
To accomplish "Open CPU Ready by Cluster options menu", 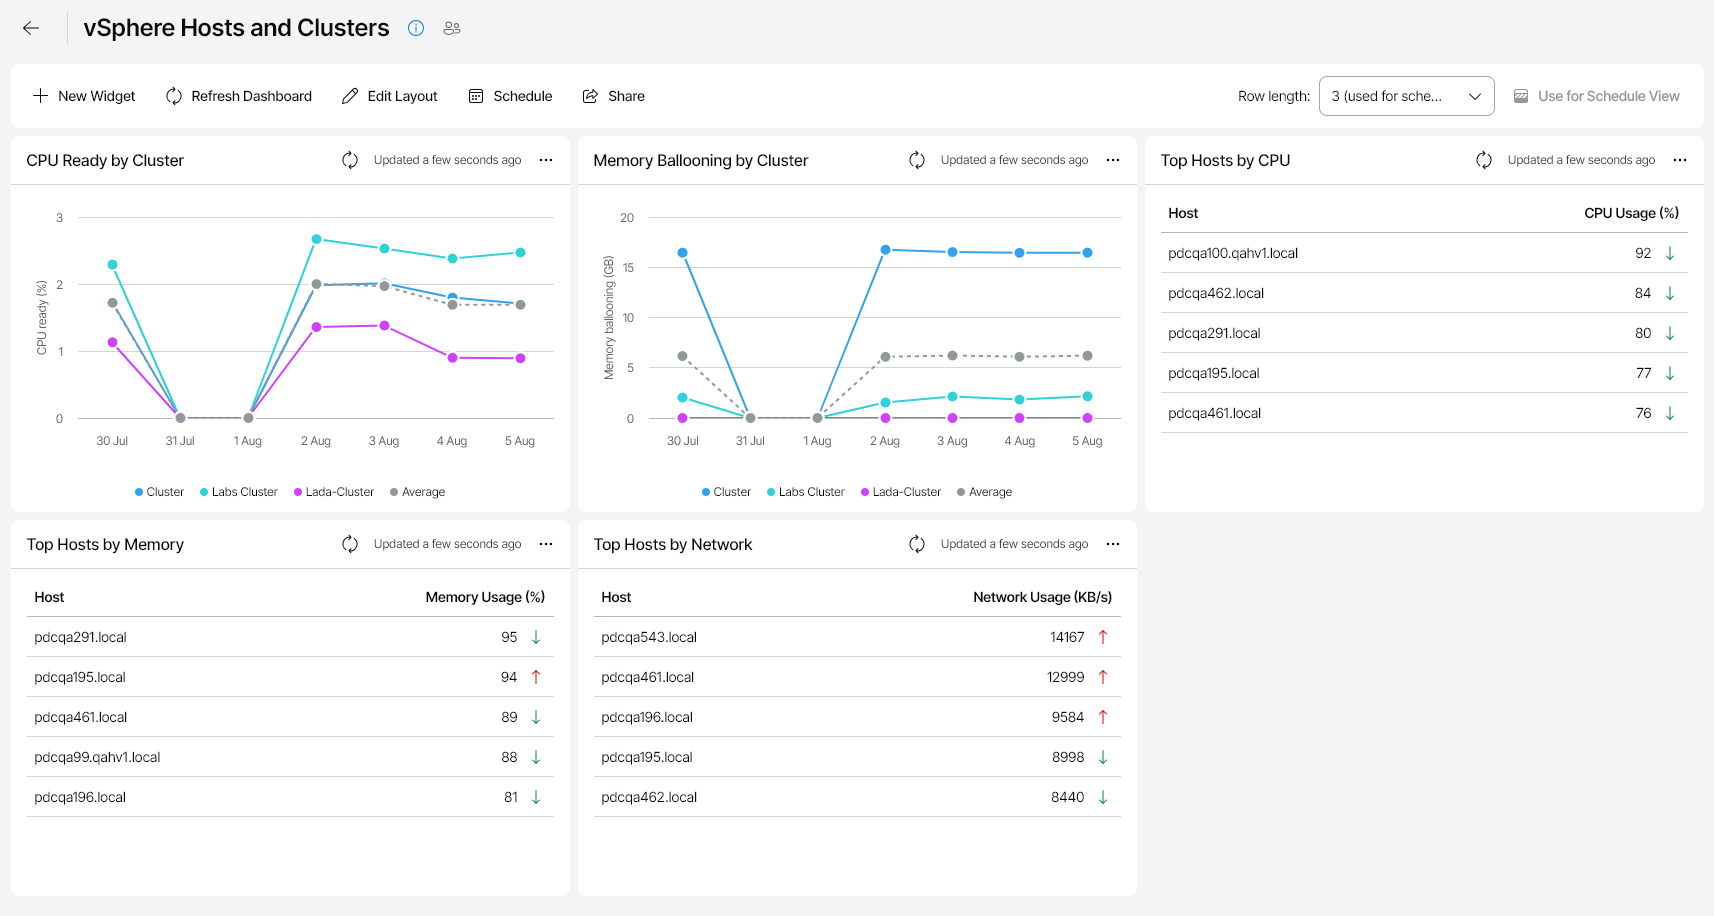I will coord(546,160).
